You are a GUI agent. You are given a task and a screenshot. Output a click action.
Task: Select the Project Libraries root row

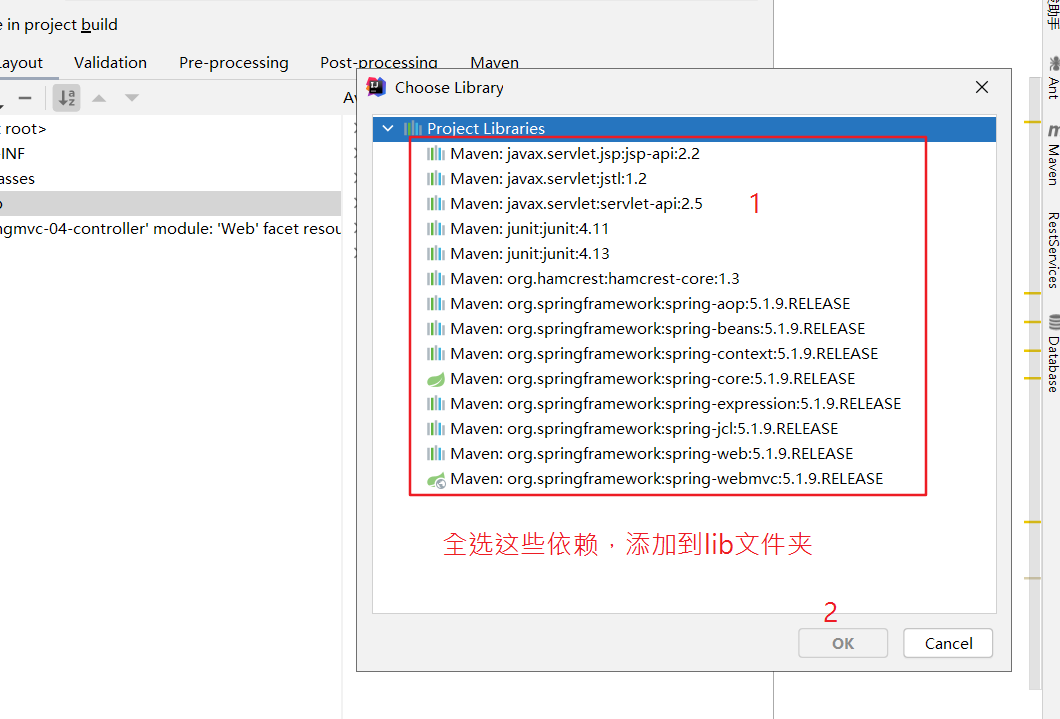click(x=684, y=128)
